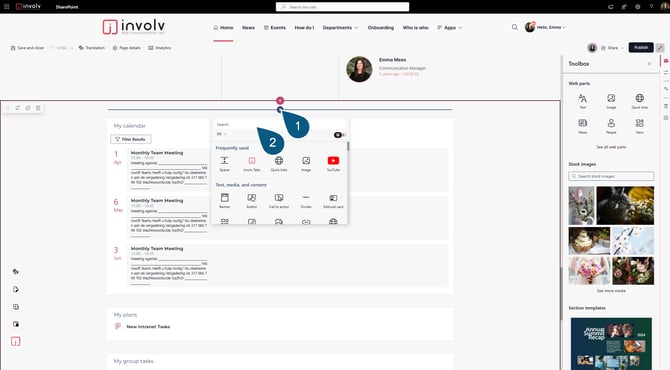The width and height of the screenshot is (670, 370).
Task: Open section properties edit icon
Action: [x=18, y=108]
